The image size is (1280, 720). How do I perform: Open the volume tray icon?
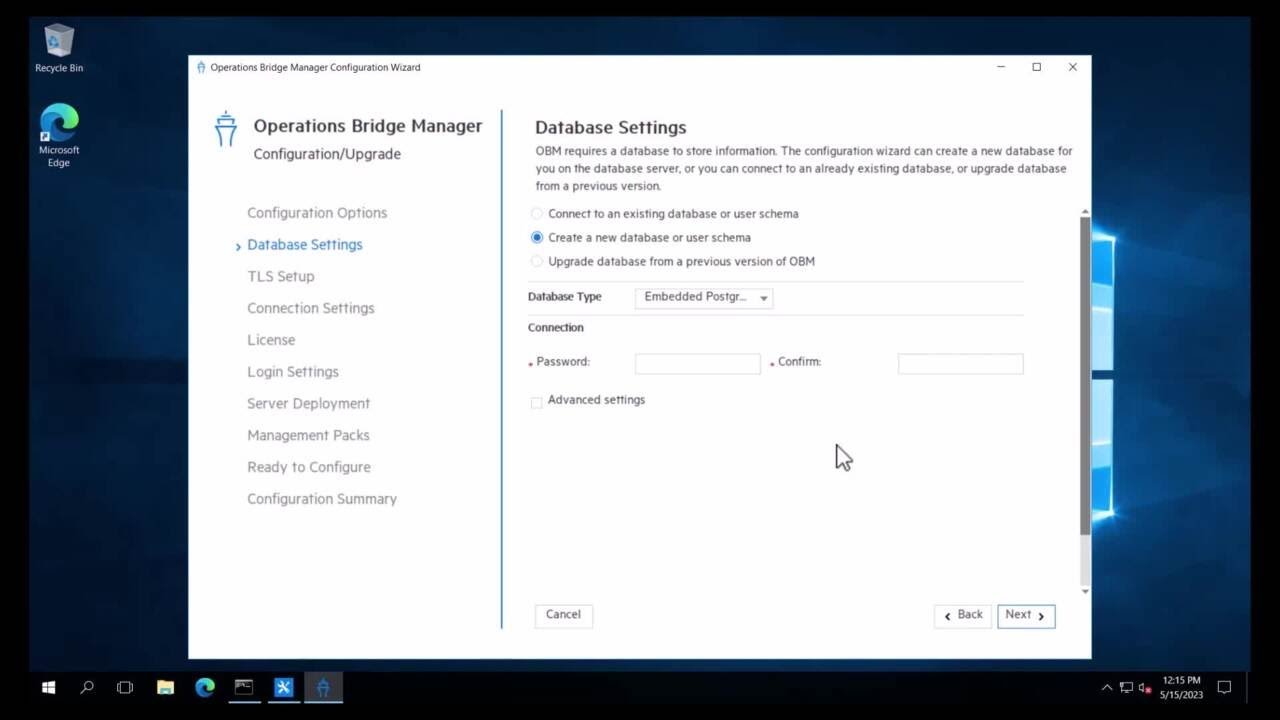pos(1145,688)
